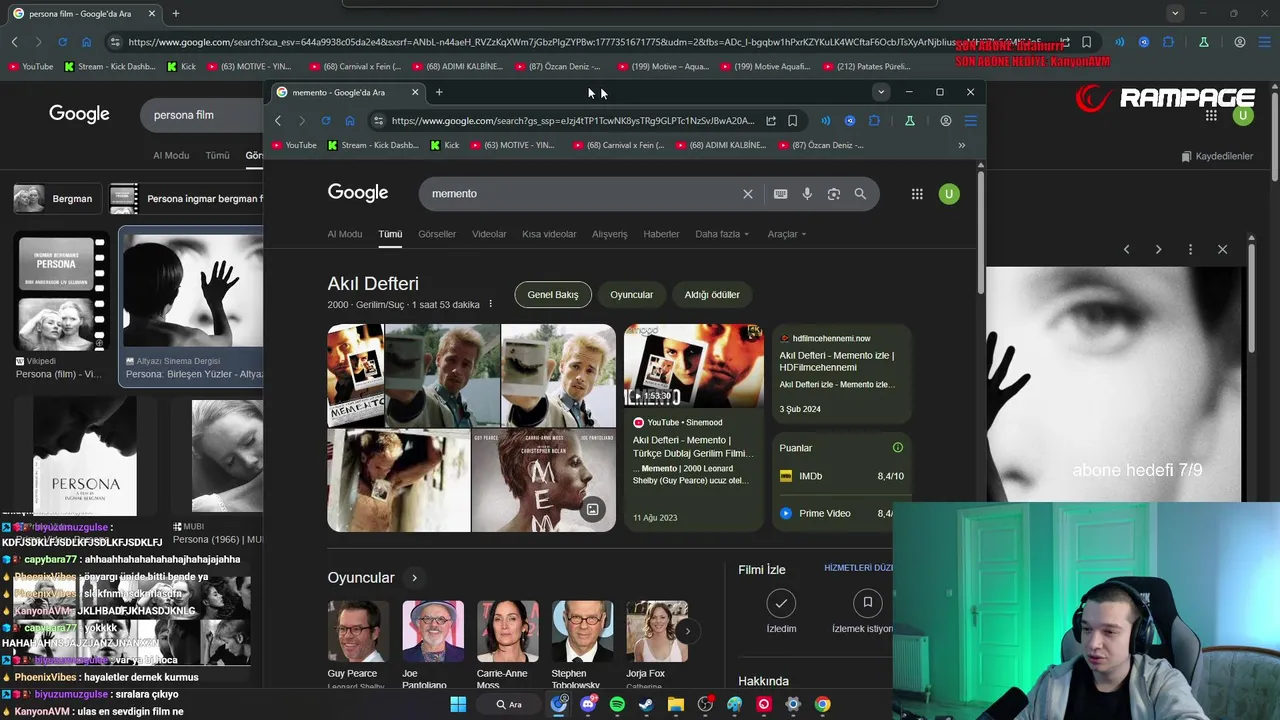The height and width of the screenshot is (720, 1280).
Task: Open the extensions puzzle icon
Action: [x=874, y=121]
